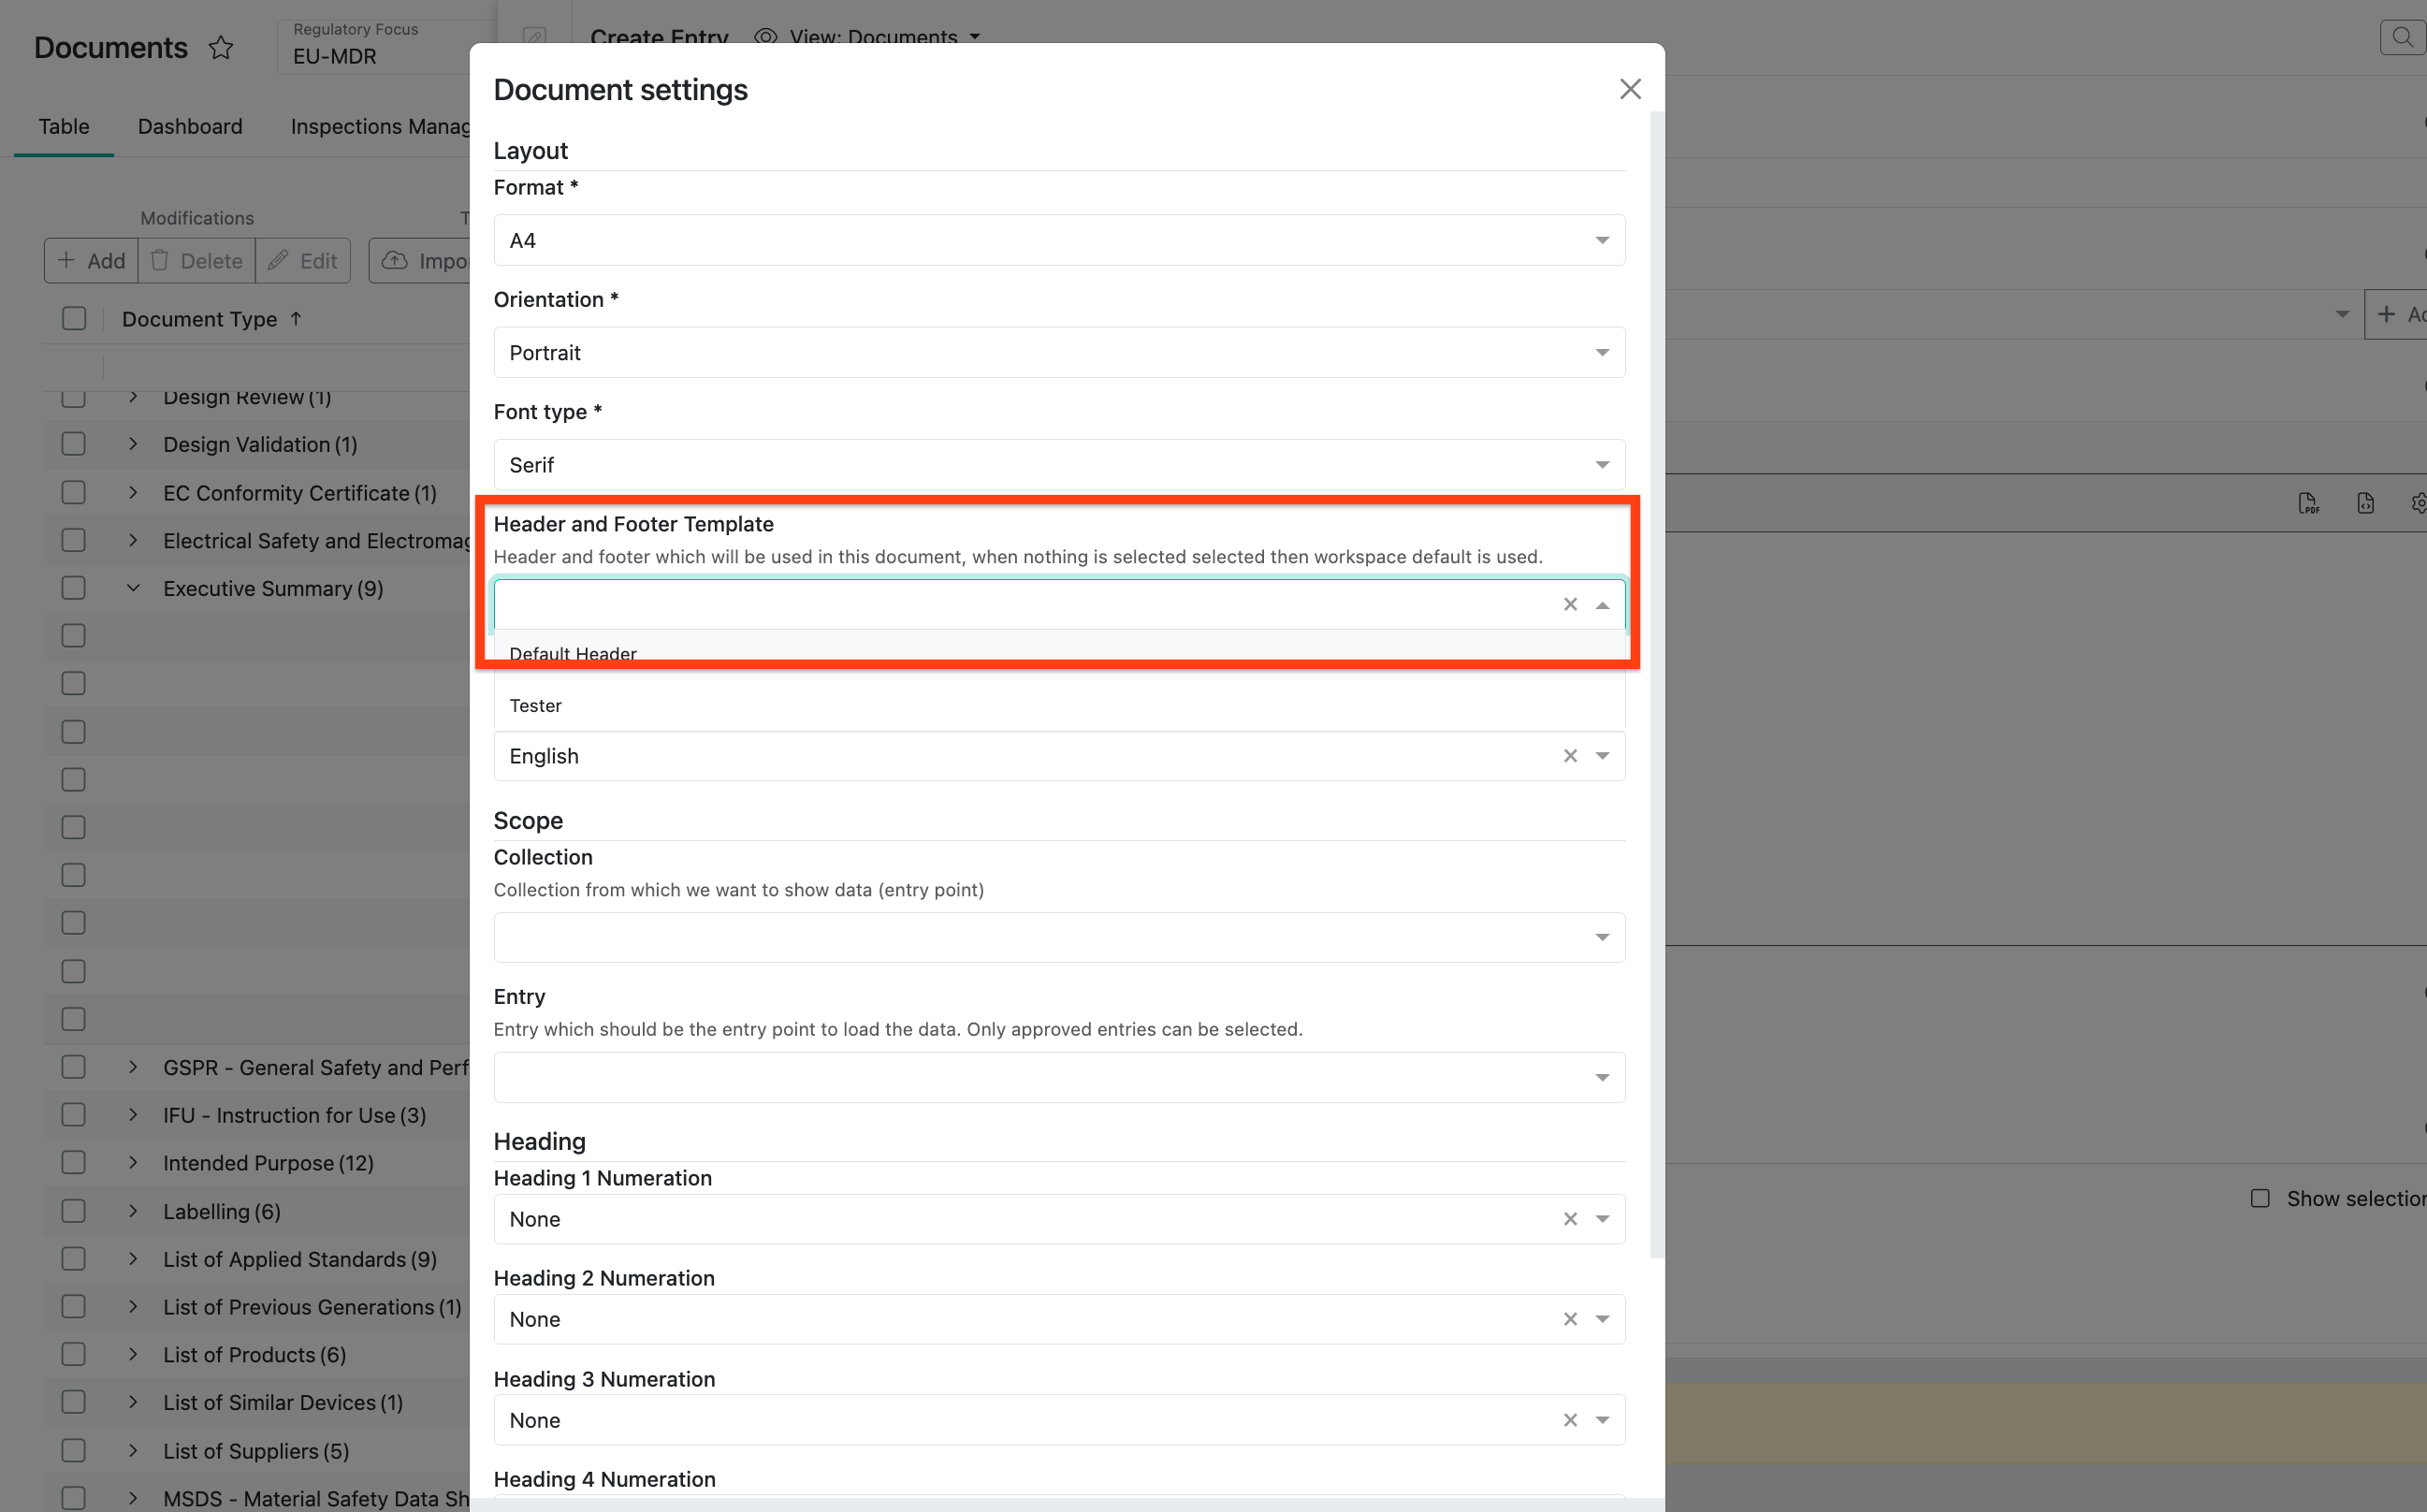Open the View: Documents dropdown

pos(868,38)
